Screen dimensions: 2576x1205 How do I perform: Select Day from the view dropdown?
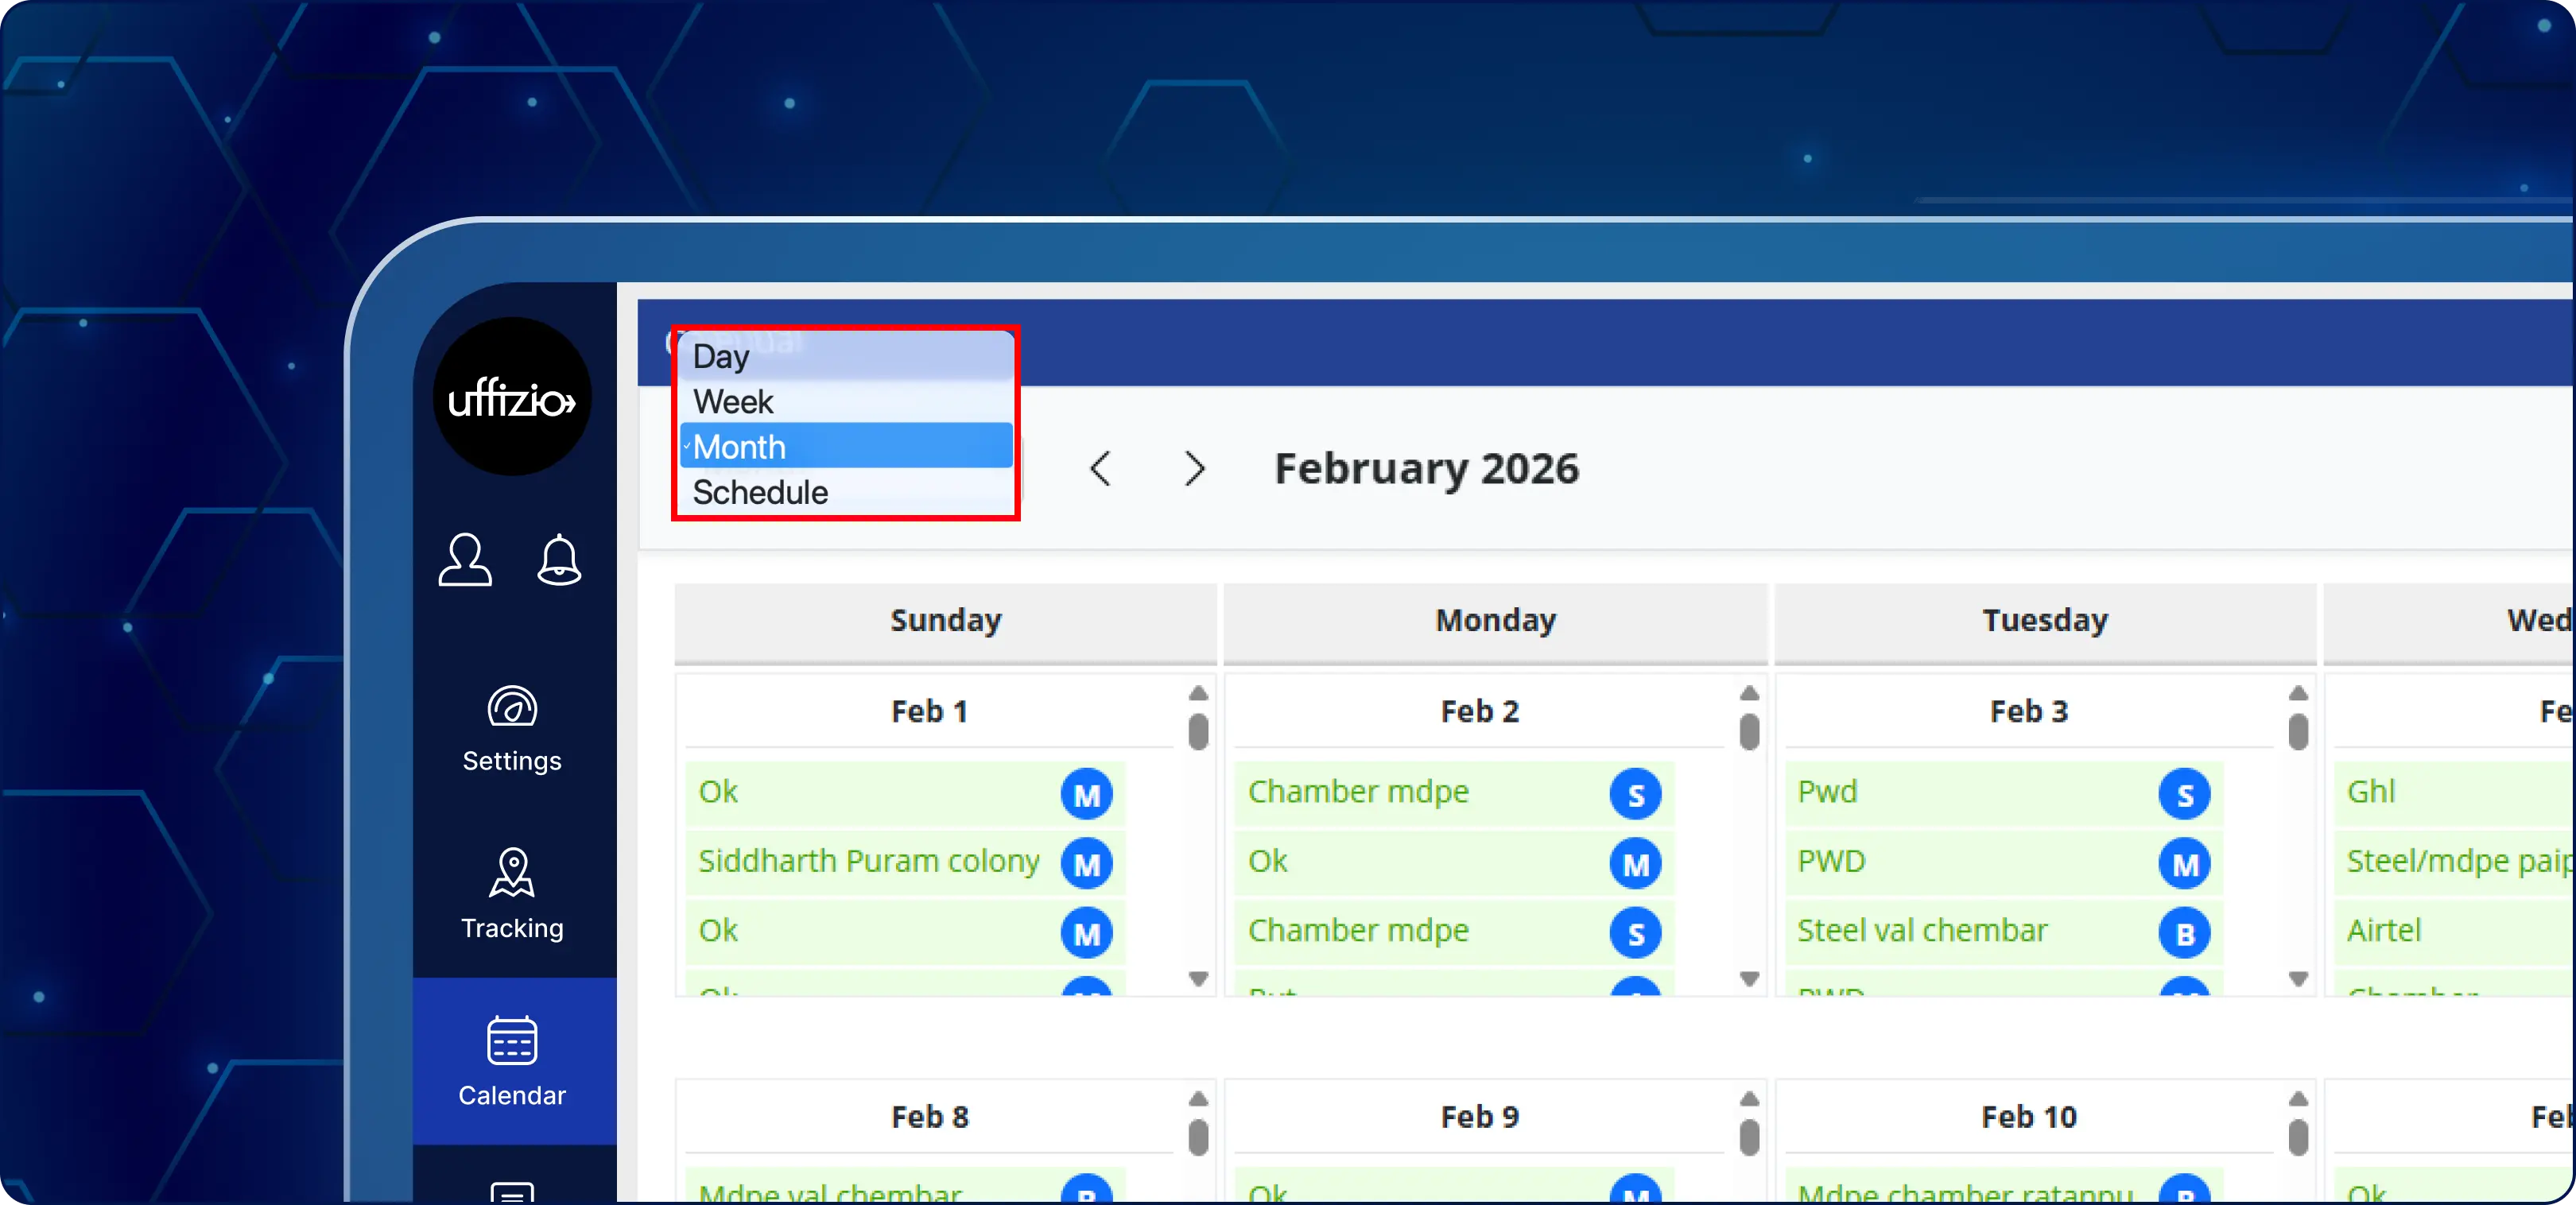(x=720, y=356)
